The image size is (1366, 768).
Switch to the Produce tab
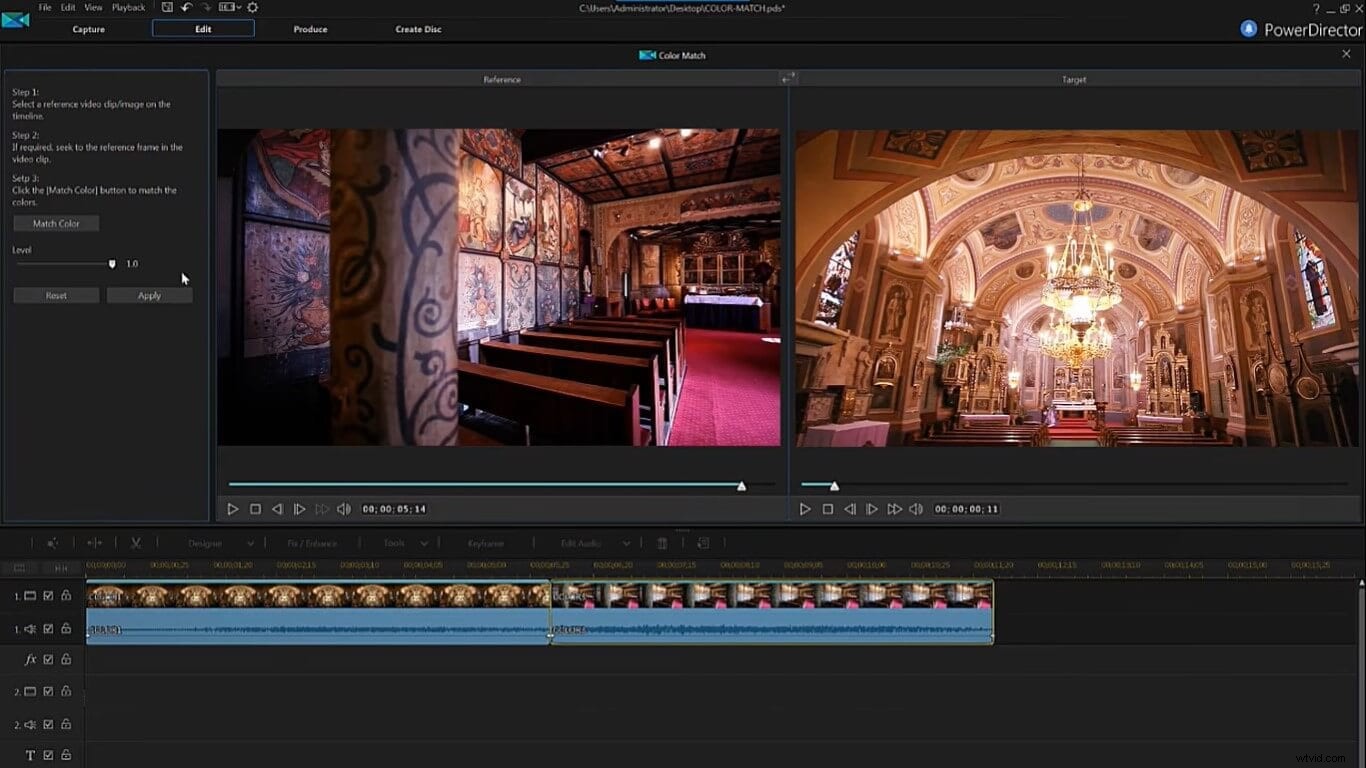310,29
